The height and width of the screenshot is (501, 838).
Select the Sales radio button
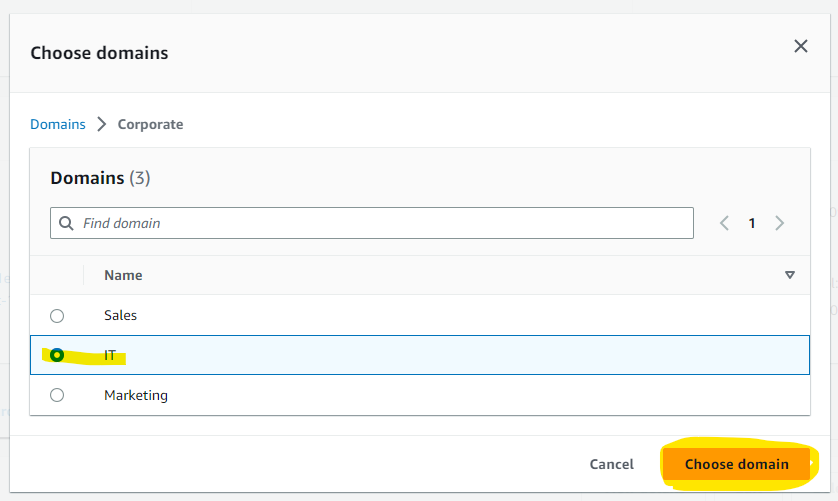coord(57,316)
